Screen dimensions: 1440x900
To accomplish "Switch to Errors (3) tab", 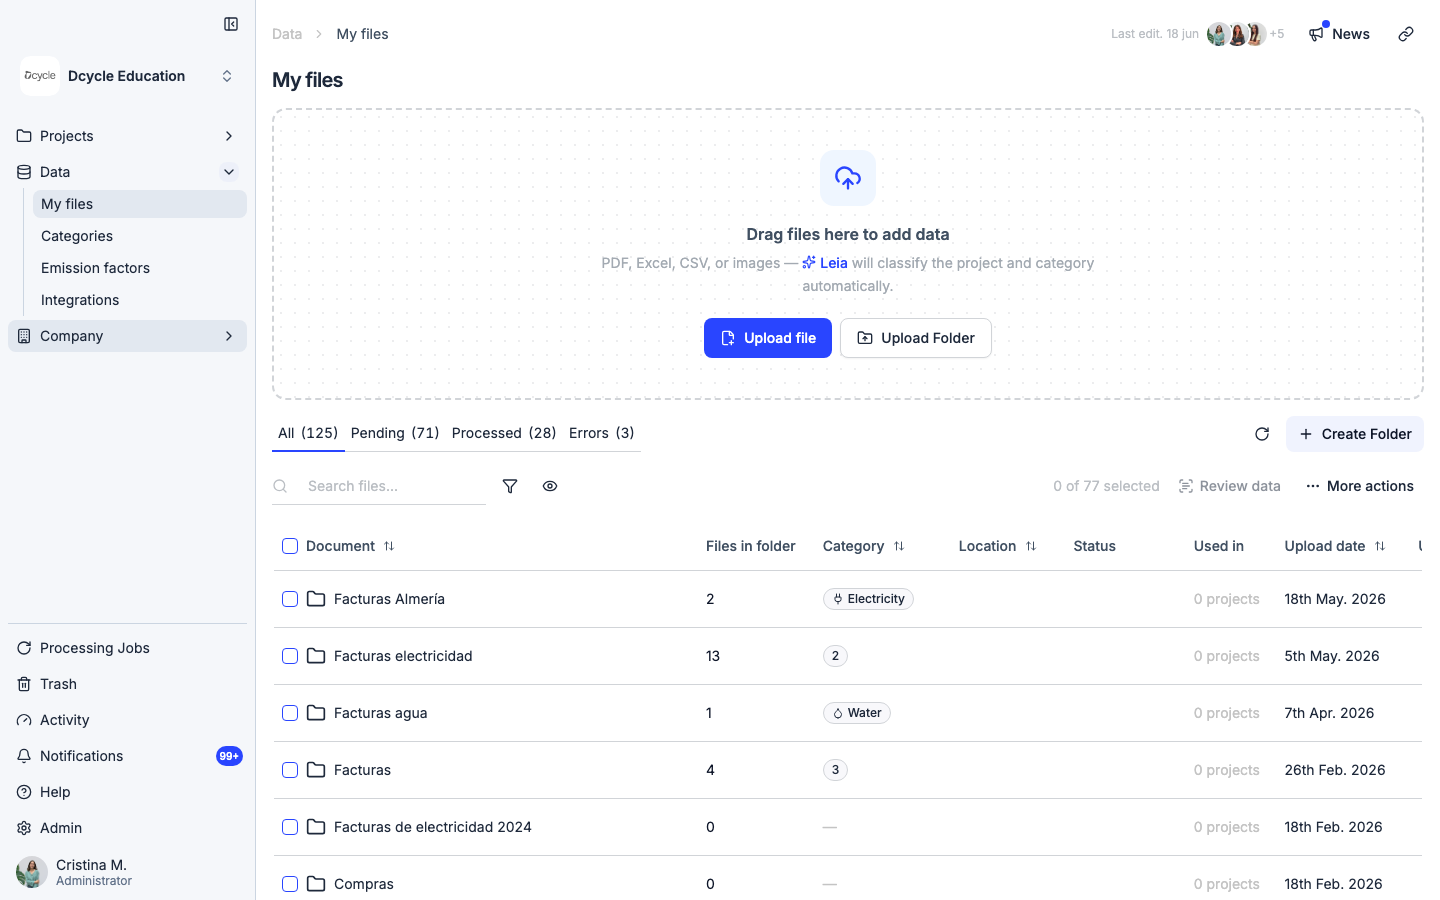I will (602, 433).
